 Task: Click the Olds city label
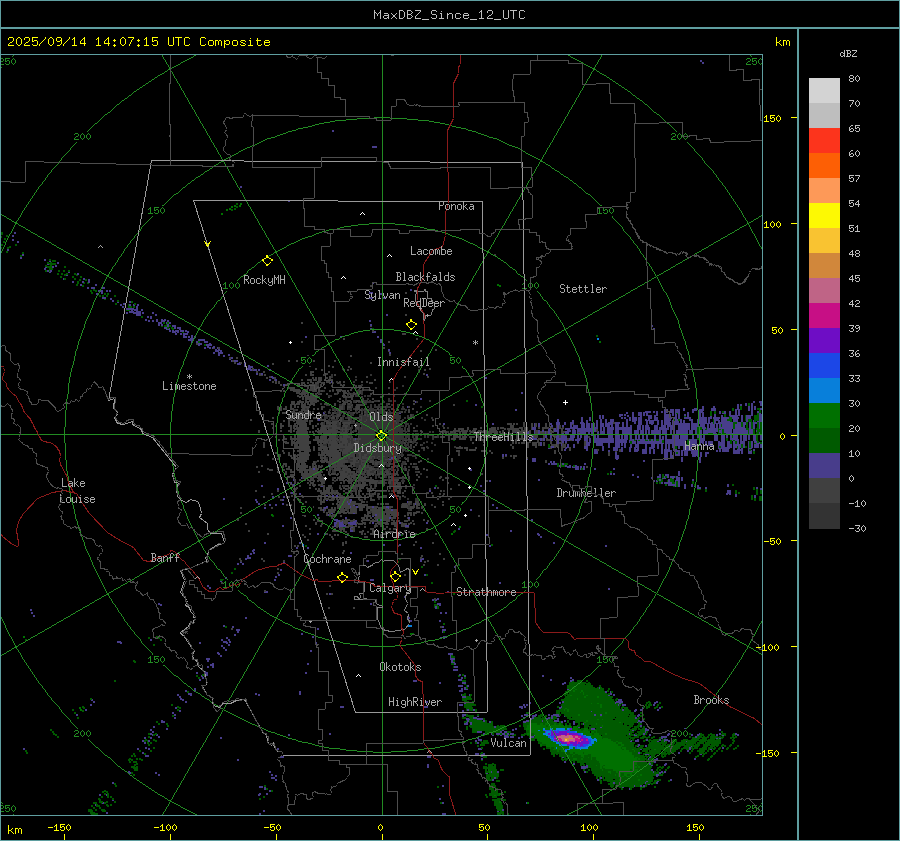pyautogui.click(x=381, y=417)
